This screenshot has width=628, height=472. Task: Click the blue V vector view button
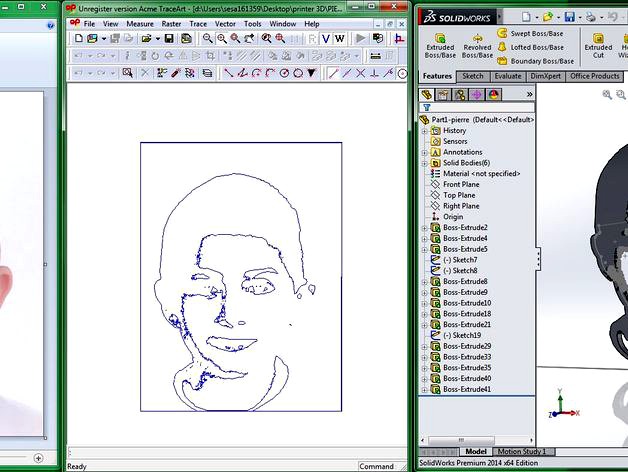(x=326, y=38)
